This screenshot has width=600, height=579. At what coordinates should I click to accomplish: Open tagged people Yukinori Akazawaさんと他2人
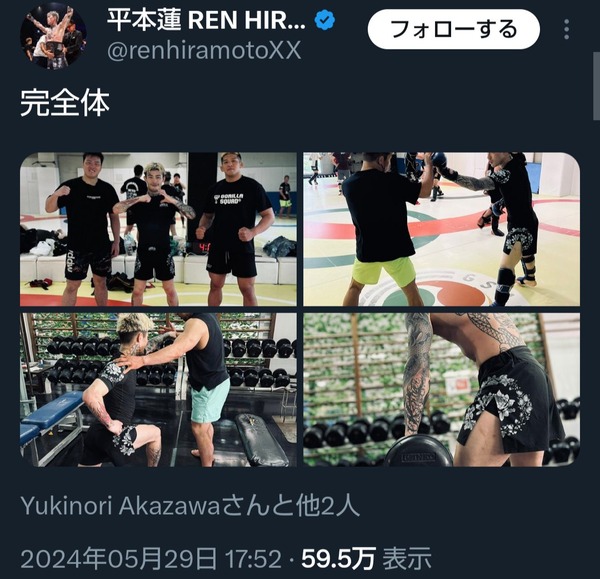[x=190, y=506]
